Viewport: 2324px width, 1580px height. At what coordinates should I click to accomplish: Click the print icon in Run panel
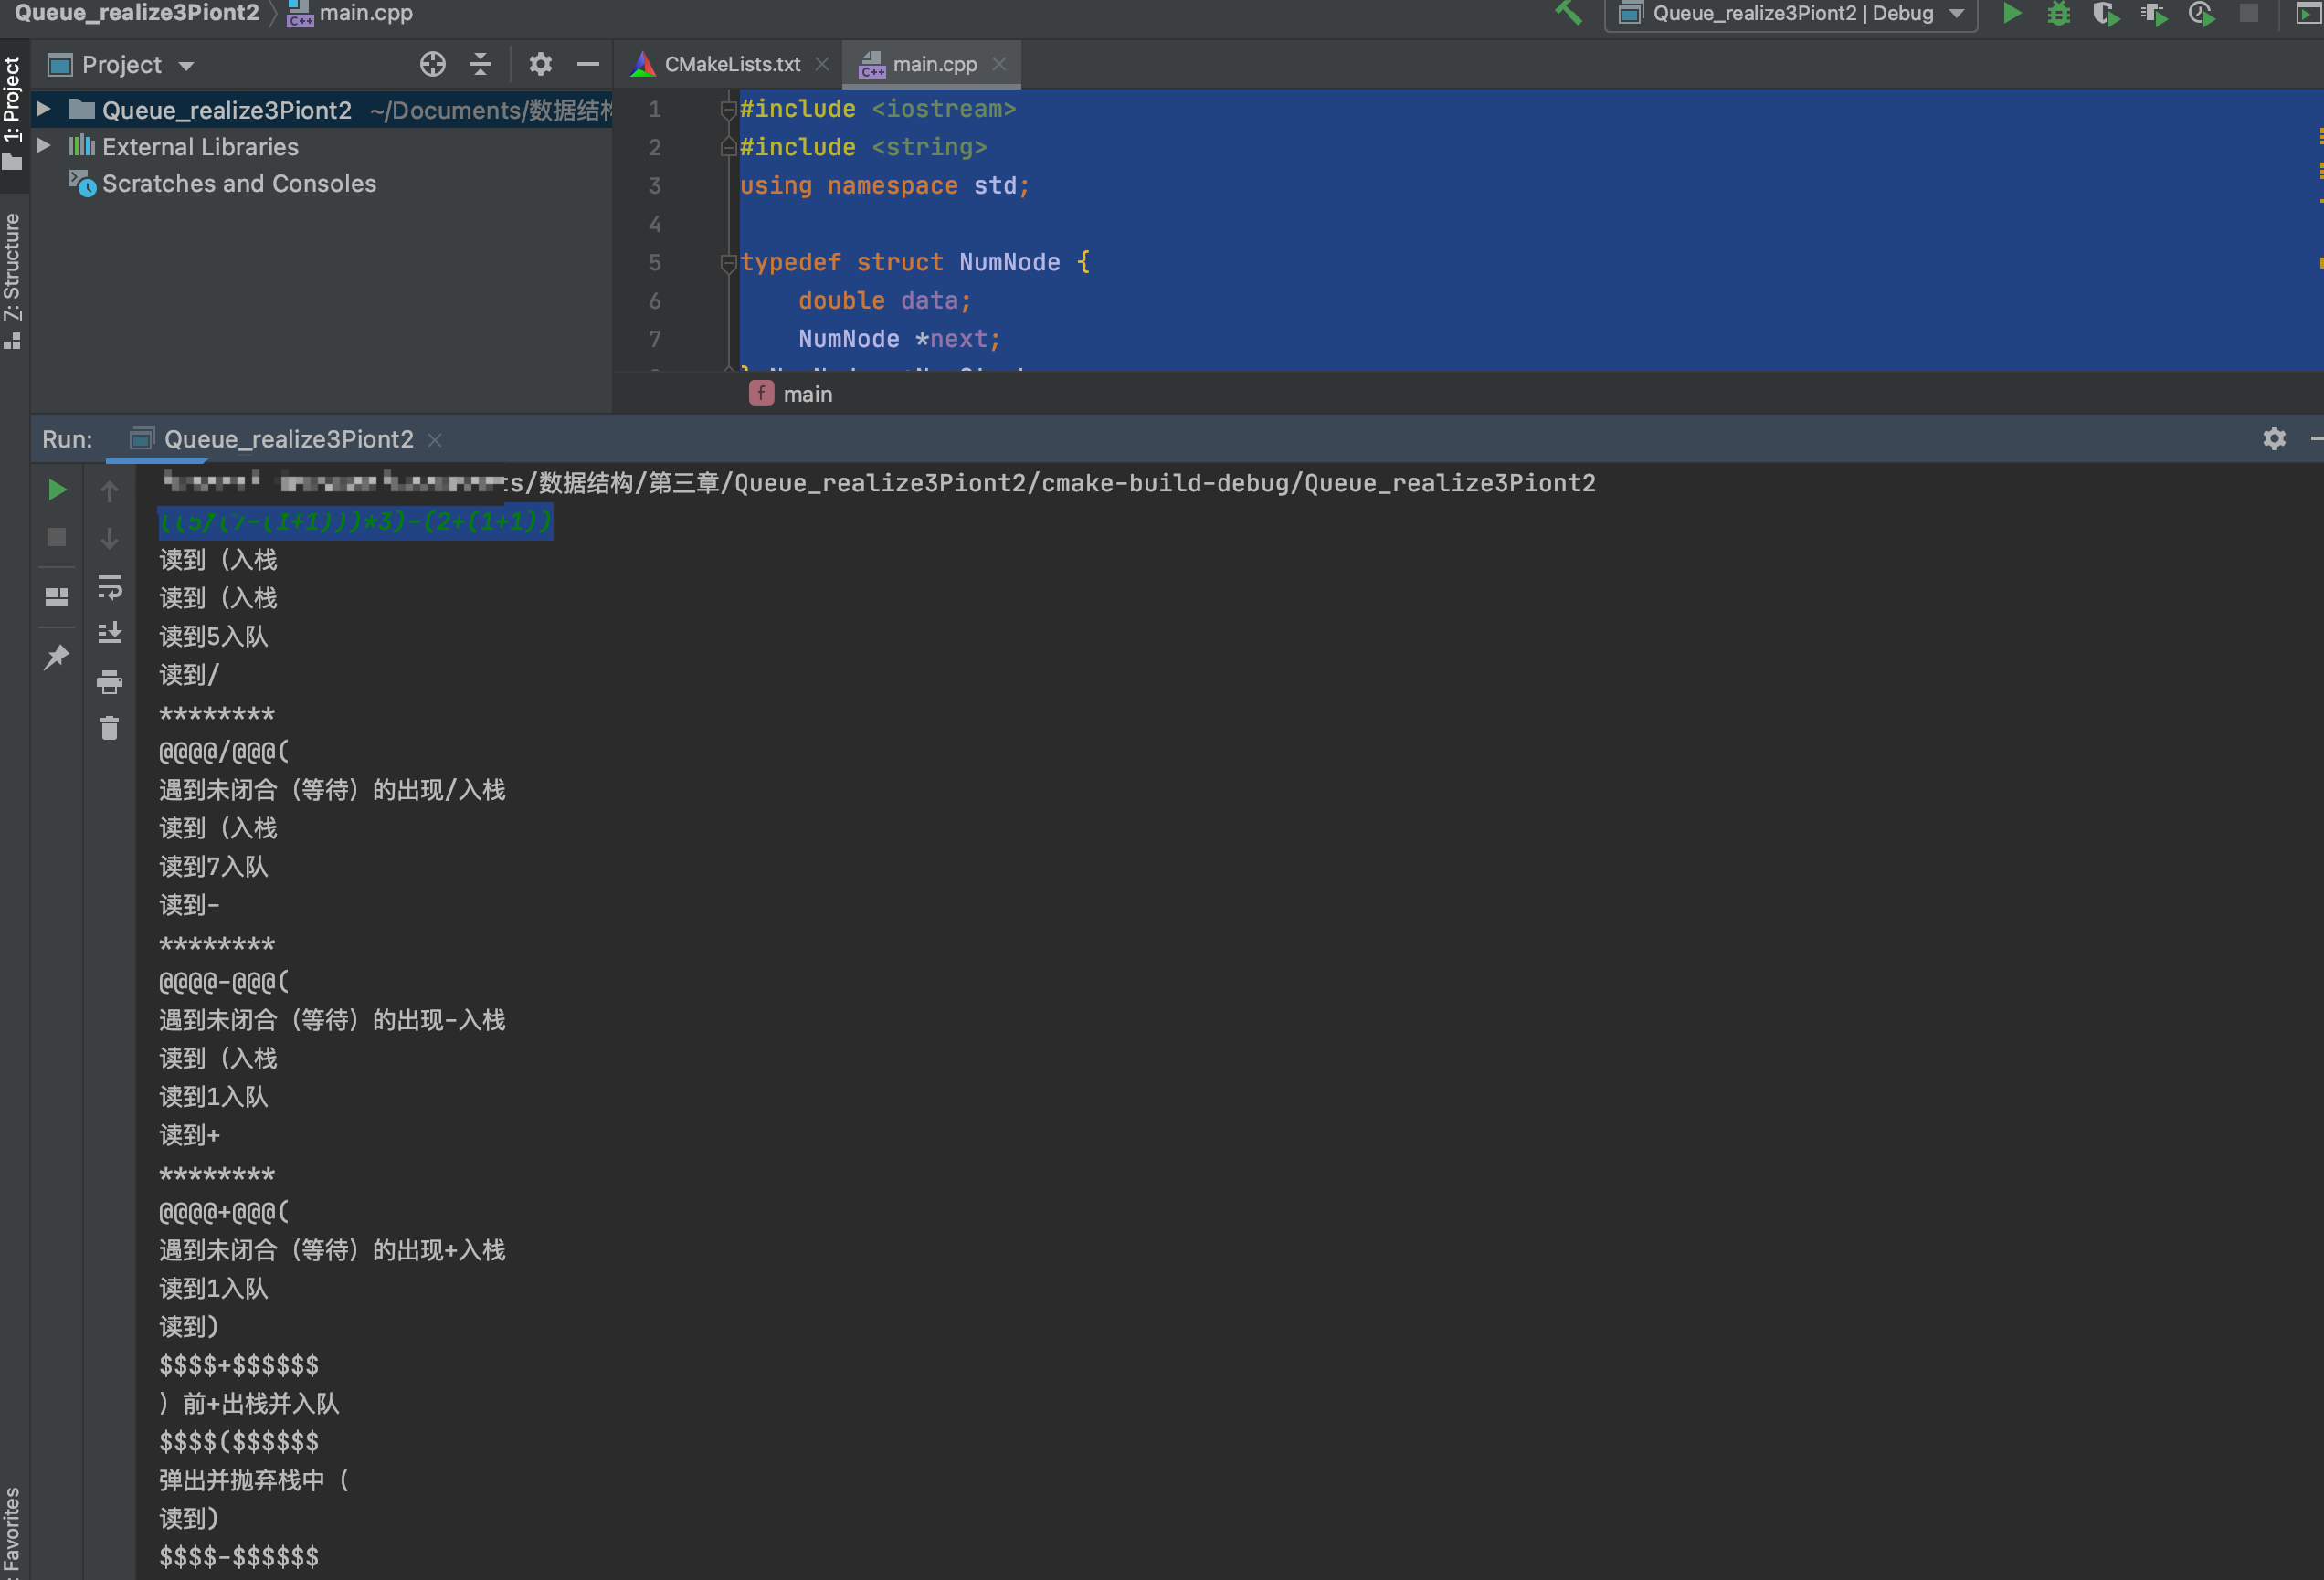pyautogui.click(x=109, y=682)
